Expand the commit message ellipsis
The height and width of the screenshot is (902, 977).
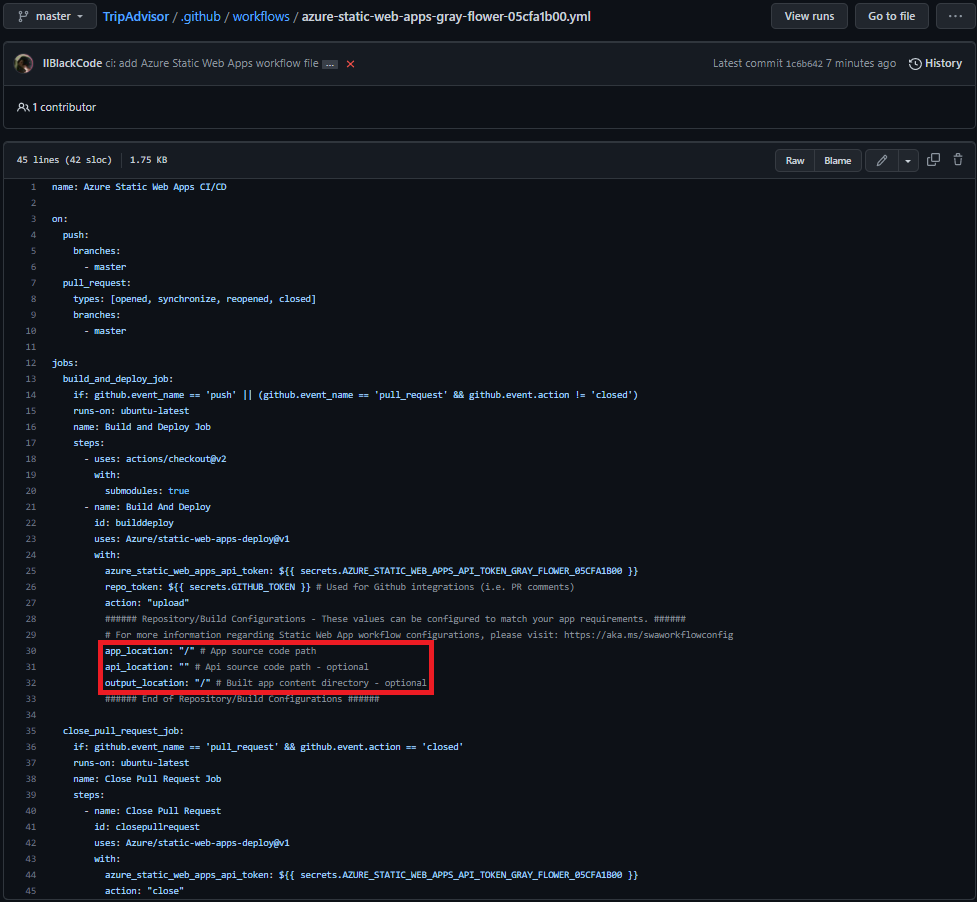330,64
